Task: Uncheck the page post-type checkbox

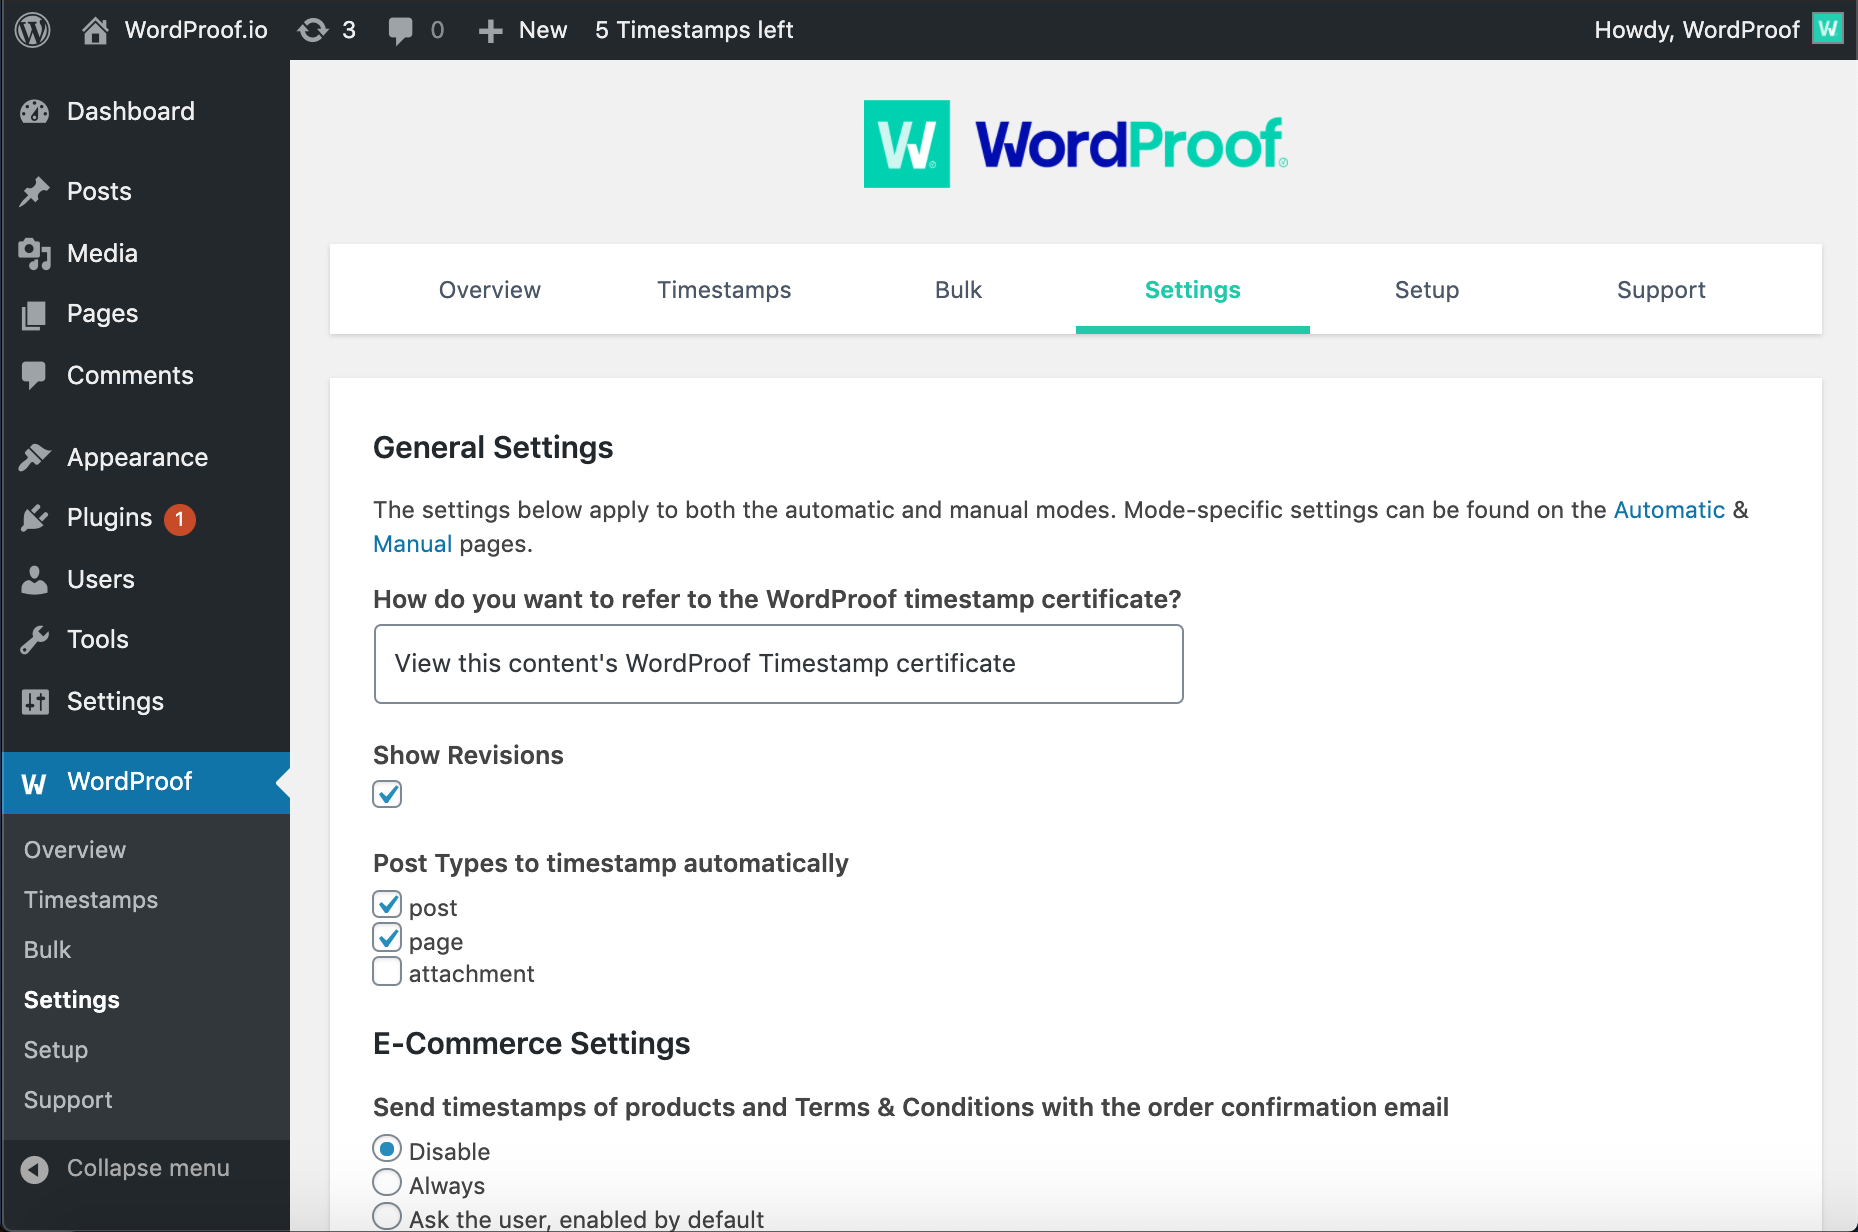Action: (387, 938)
